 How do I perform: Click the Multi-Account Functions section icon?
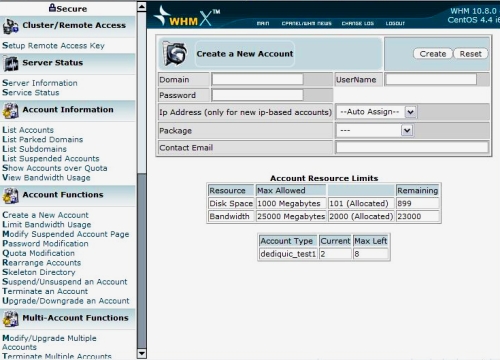tap(10, 319)
